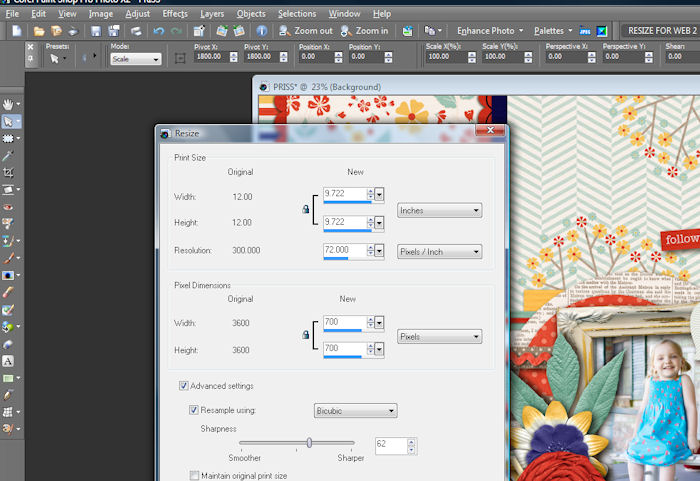Toggle pixel dimensions aspect ratio lock
Viewport: 700px width, 481px height.
coord(306,335)
